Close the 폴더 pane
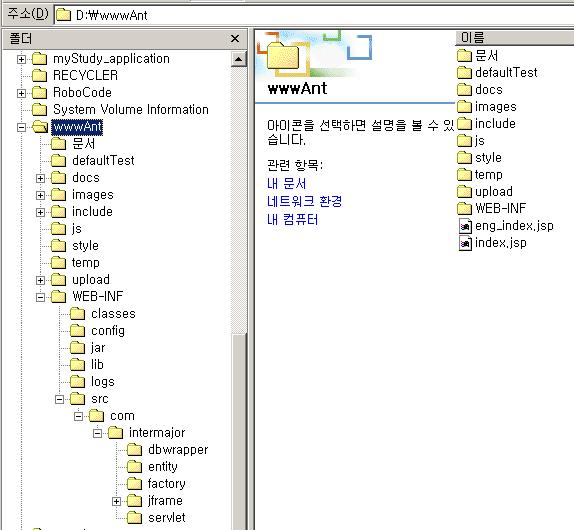 pyautogui.click(x=235, y=38)
